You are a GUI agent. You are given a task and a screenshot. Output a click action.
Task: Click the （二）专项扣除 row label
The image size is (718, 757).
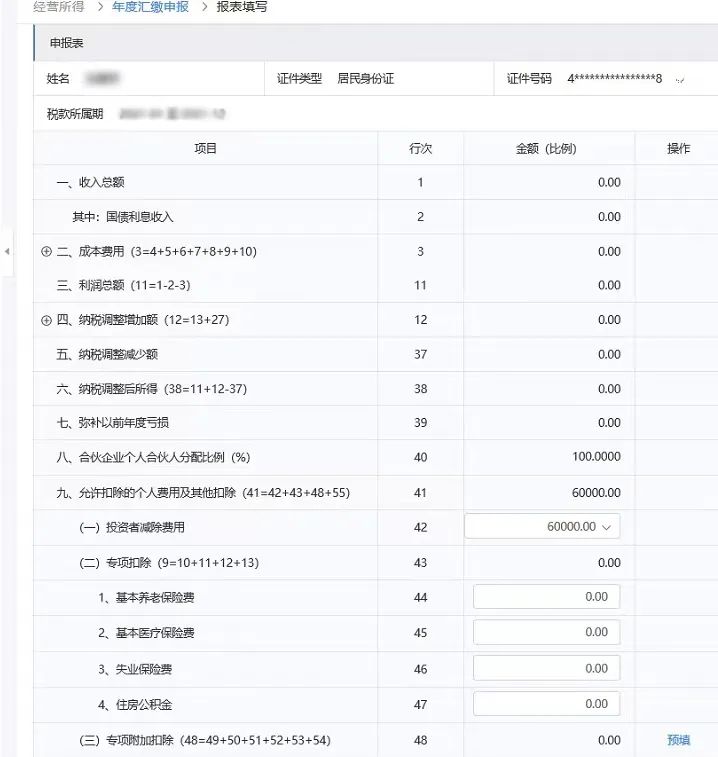[x=169, y=563]
